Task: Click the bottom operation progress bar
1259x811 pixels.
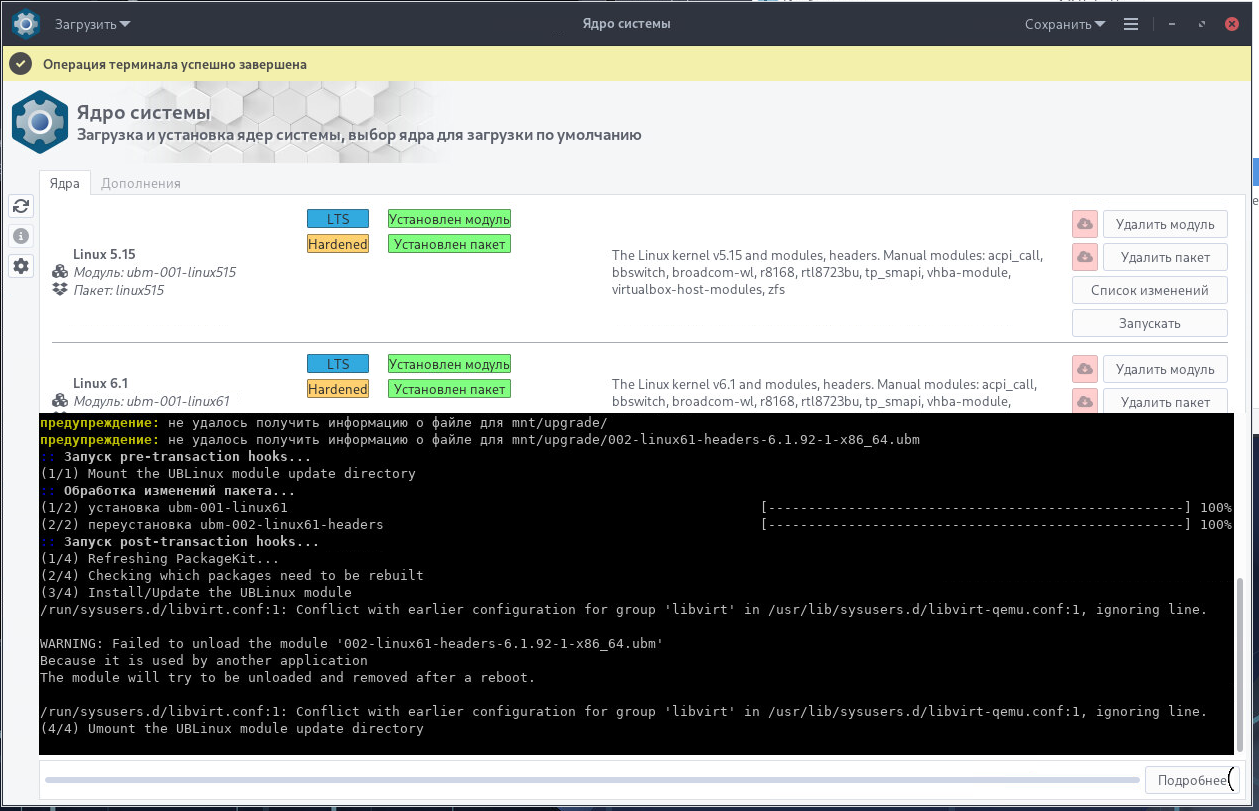Action: pos(590,780)
